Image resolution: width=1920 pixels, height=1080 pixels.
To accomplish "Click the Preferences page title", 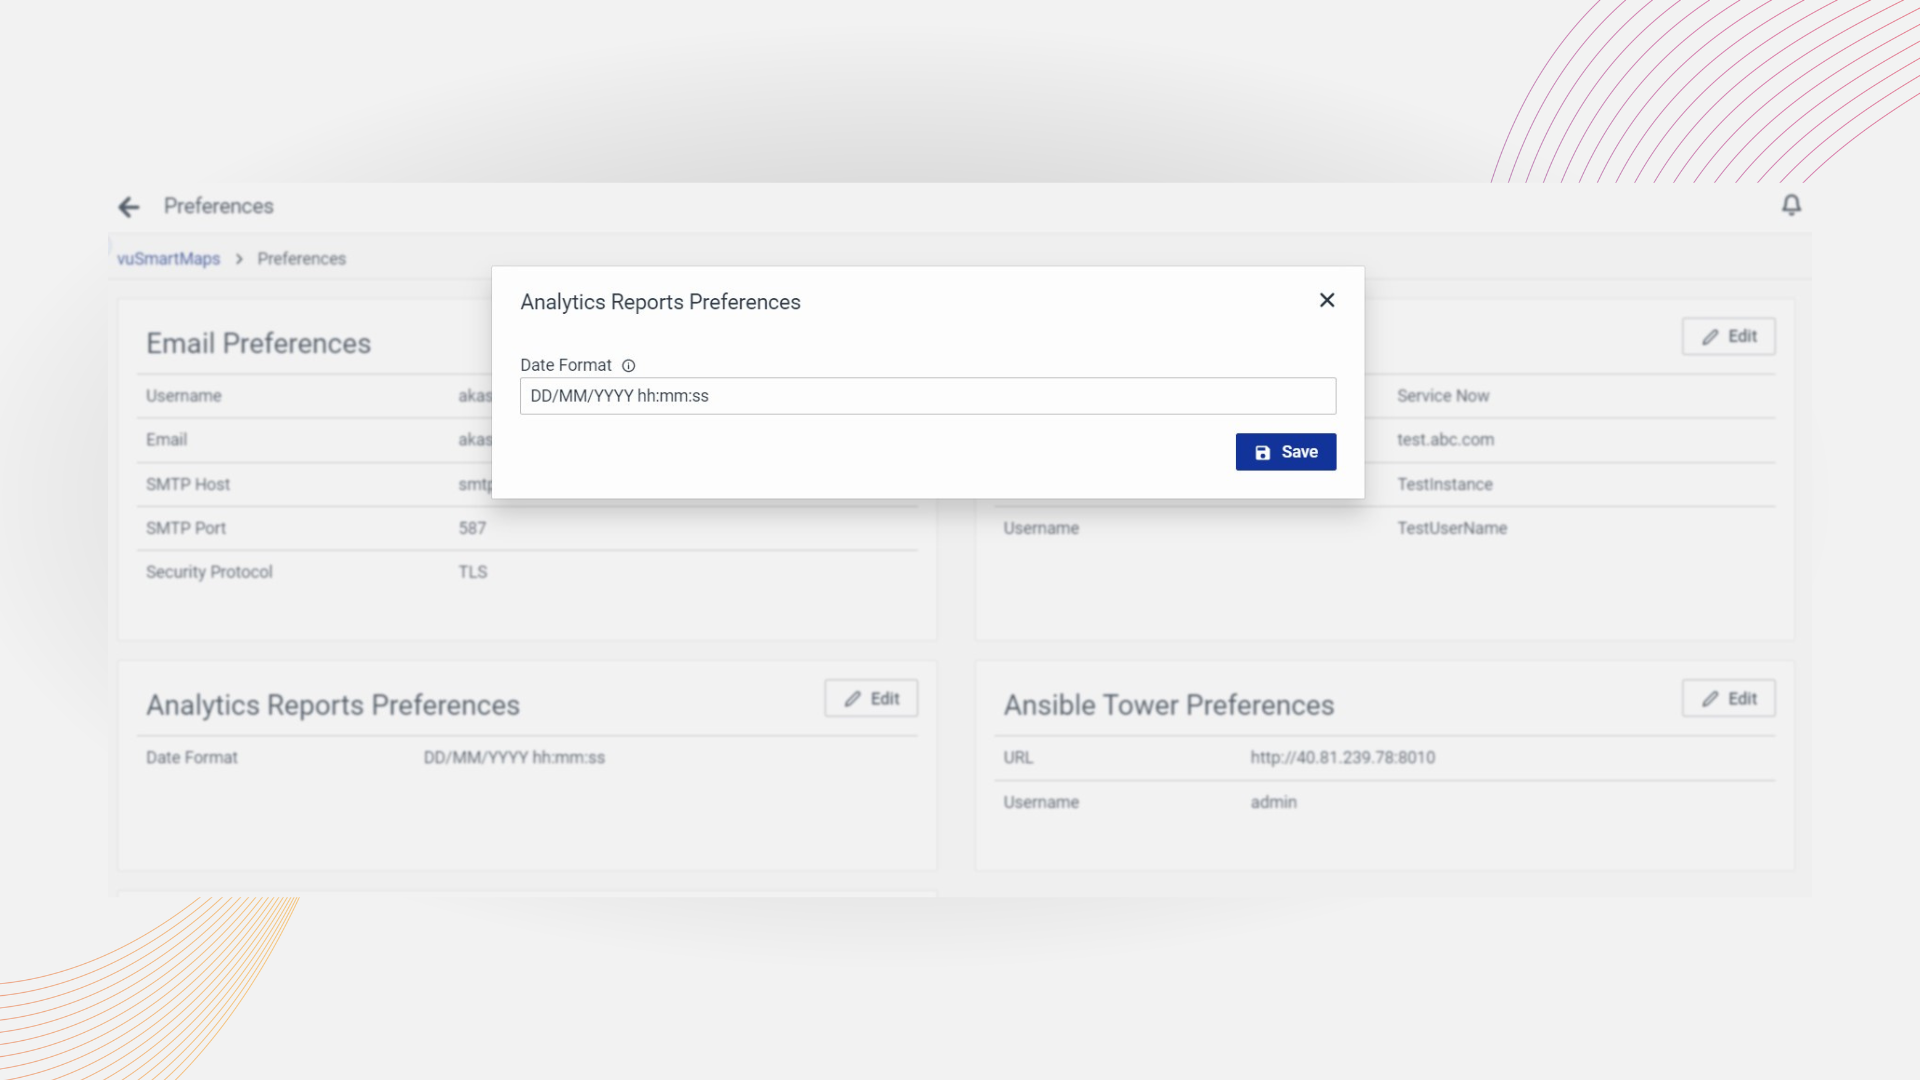I will click(218, 206).
